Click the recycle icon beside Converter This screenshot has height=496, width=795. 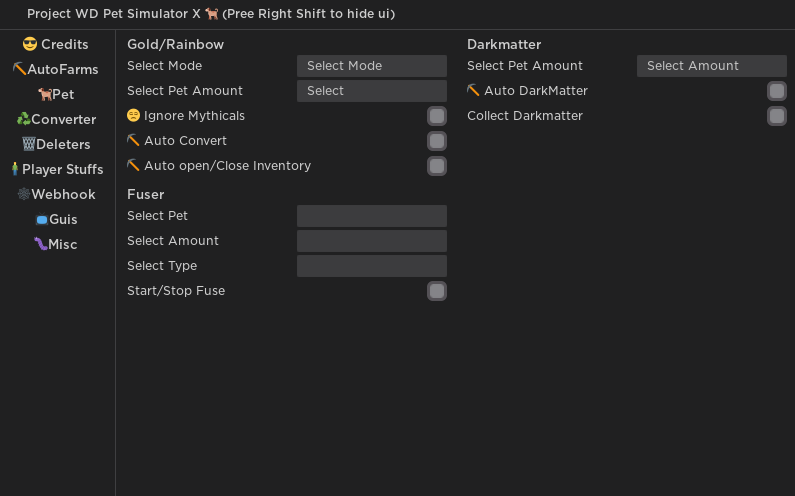pyautogui.click(x=23, y=119)
